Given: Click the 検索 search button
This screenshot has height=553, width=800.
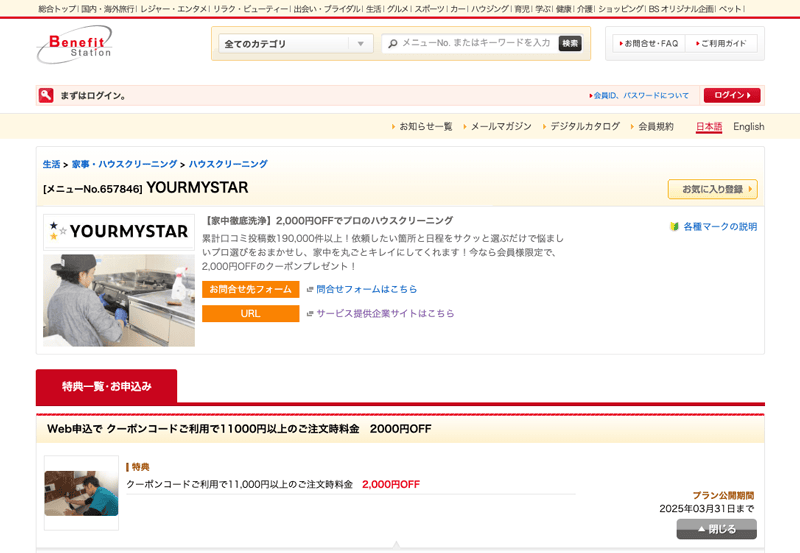Looking at the screenshot, I should pyautogui.click(x=570, y=43).
